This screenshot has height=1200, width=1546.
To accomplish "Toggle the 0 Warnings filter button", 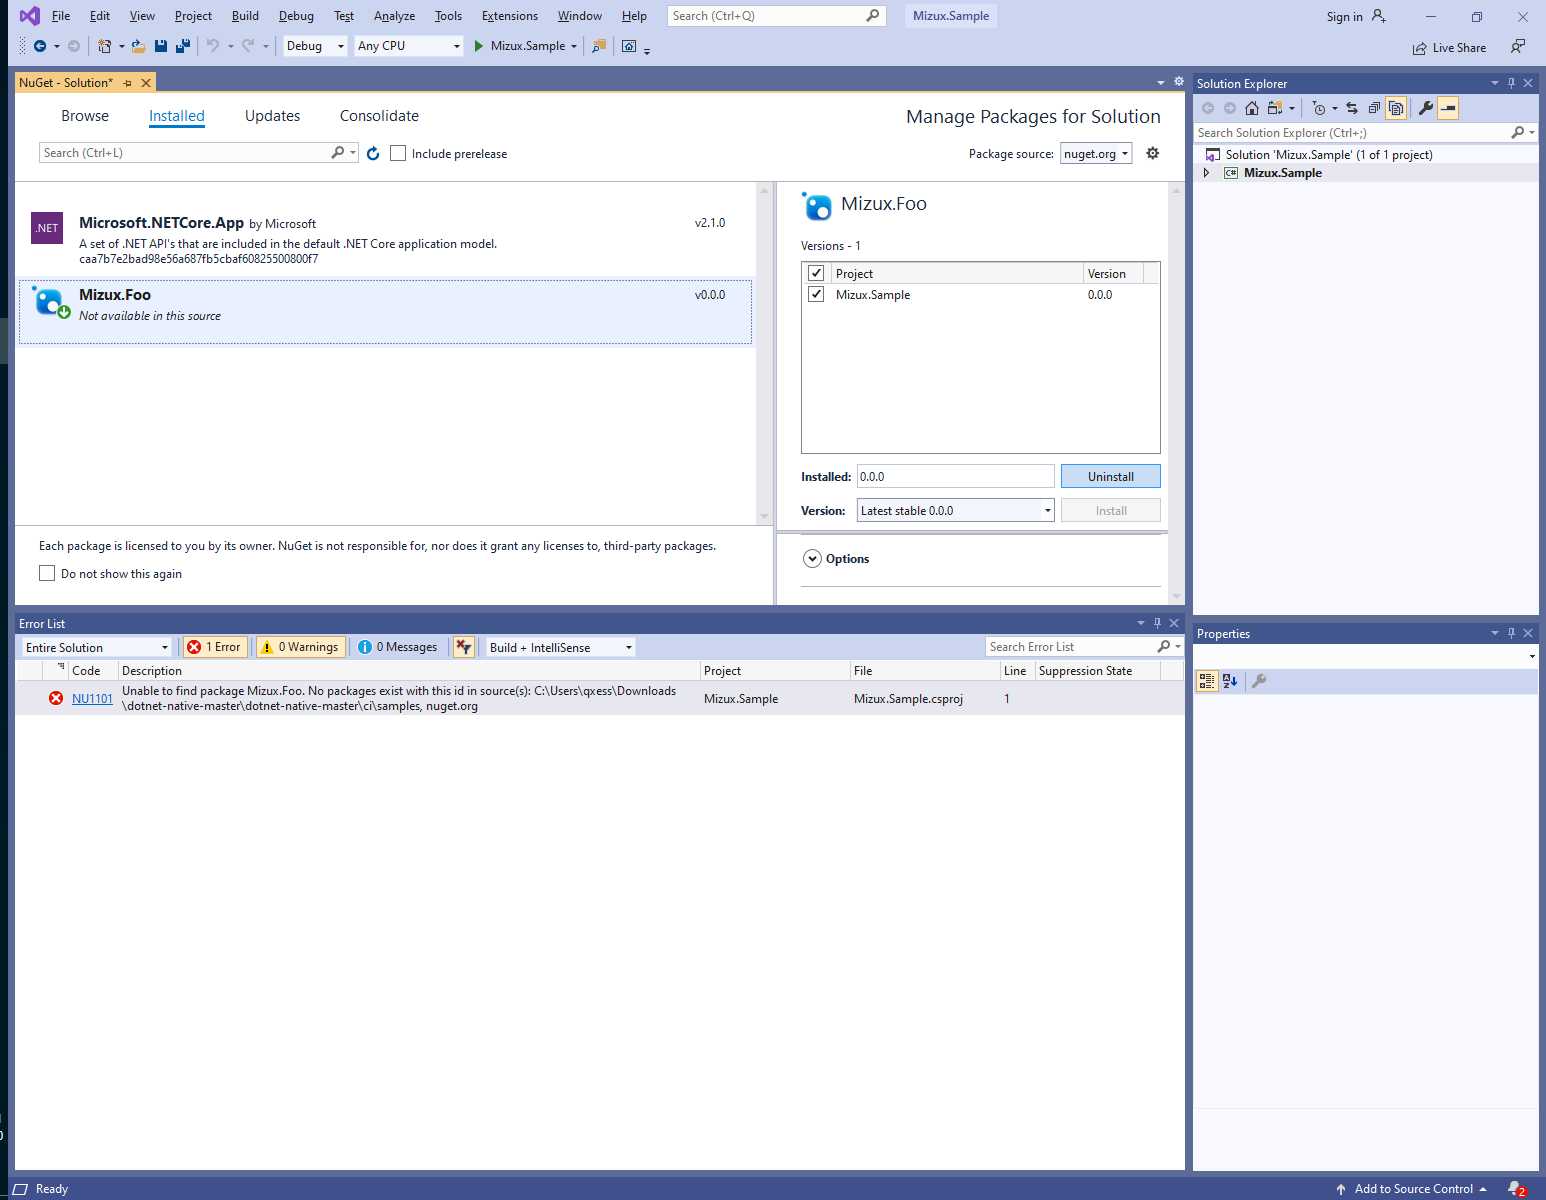I will pos(301,647).
